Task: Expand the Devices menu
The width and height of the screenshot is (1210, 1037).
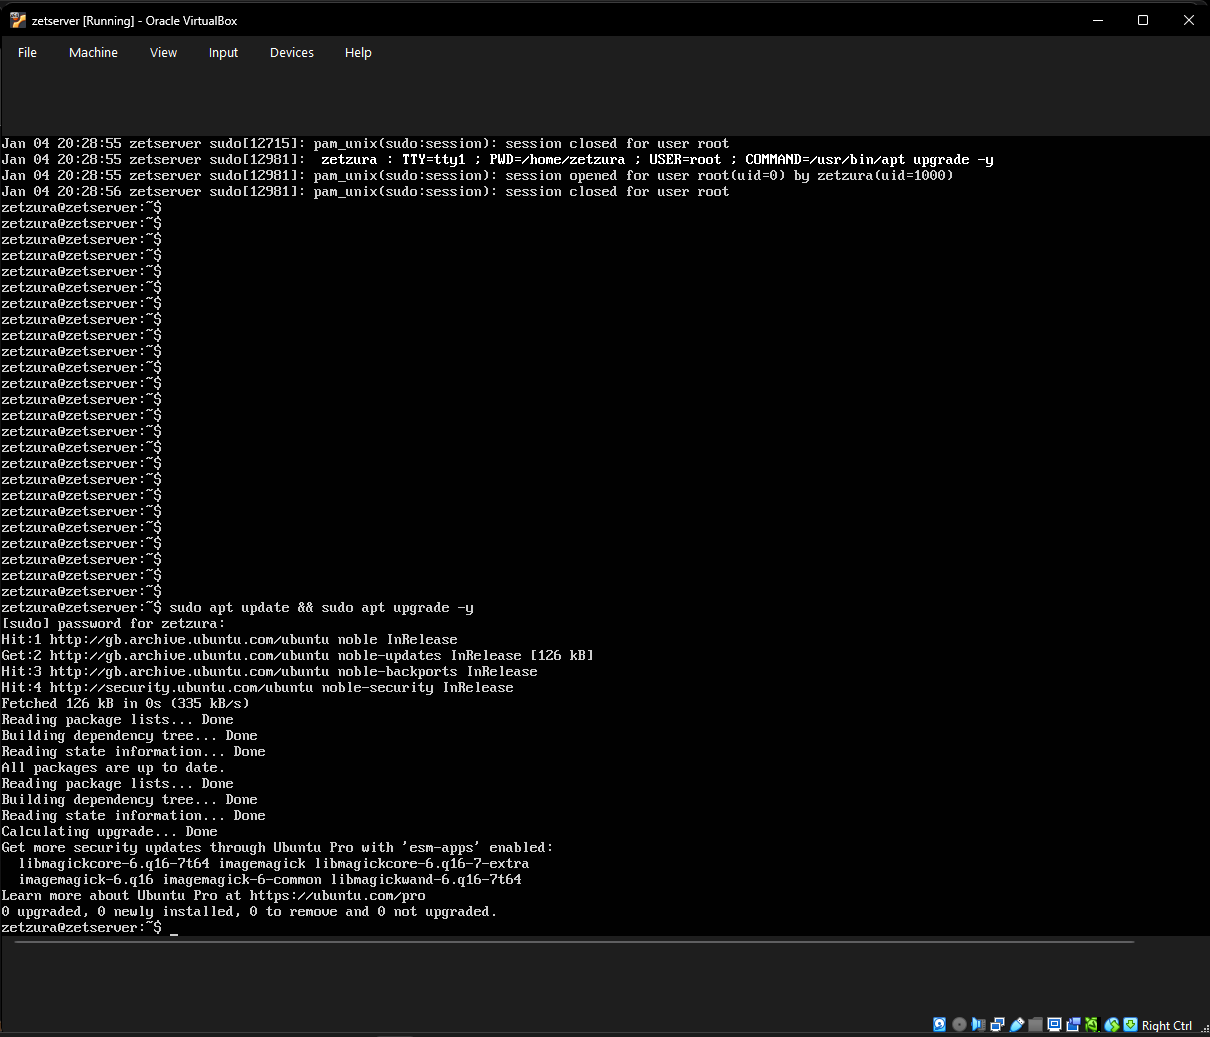Action: [291, 53]
